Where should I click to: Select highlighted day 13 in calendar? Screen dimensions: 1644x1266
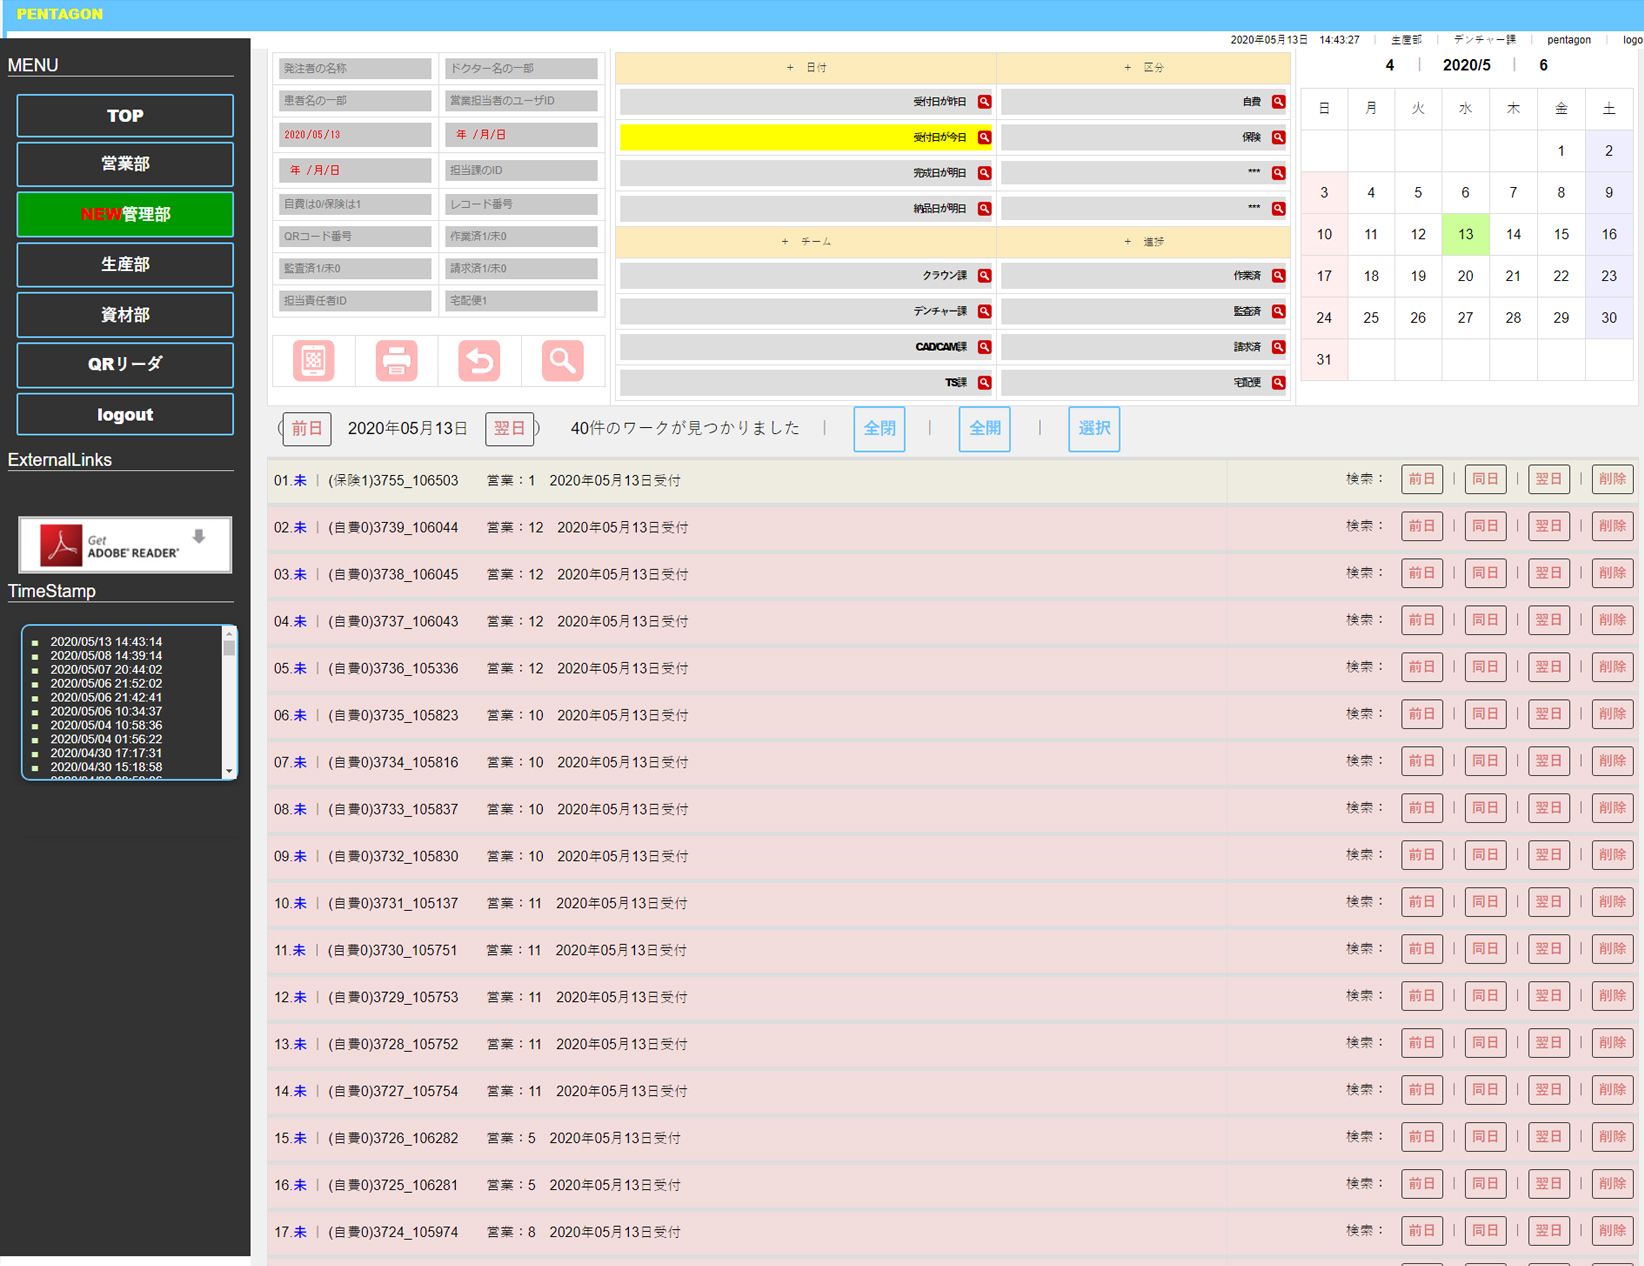1465,234
